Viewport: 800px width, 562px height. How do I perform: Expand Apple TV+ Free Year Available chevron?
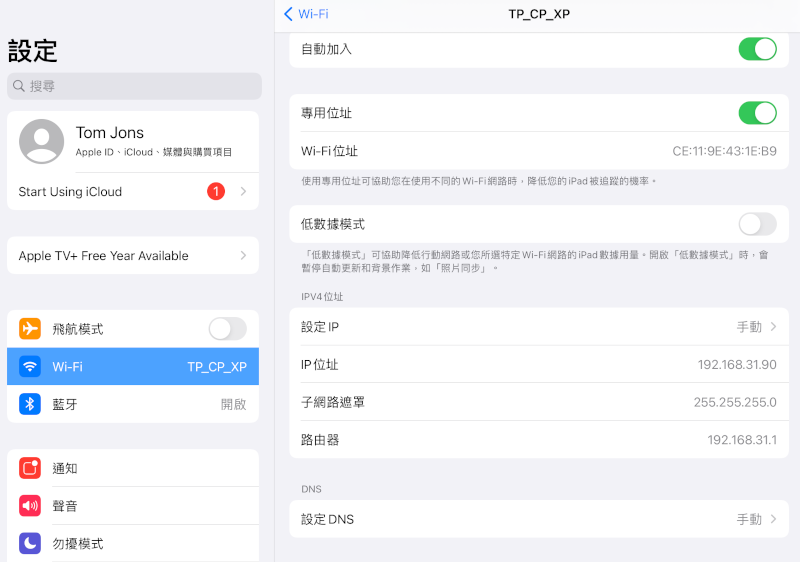coord(243,256)
